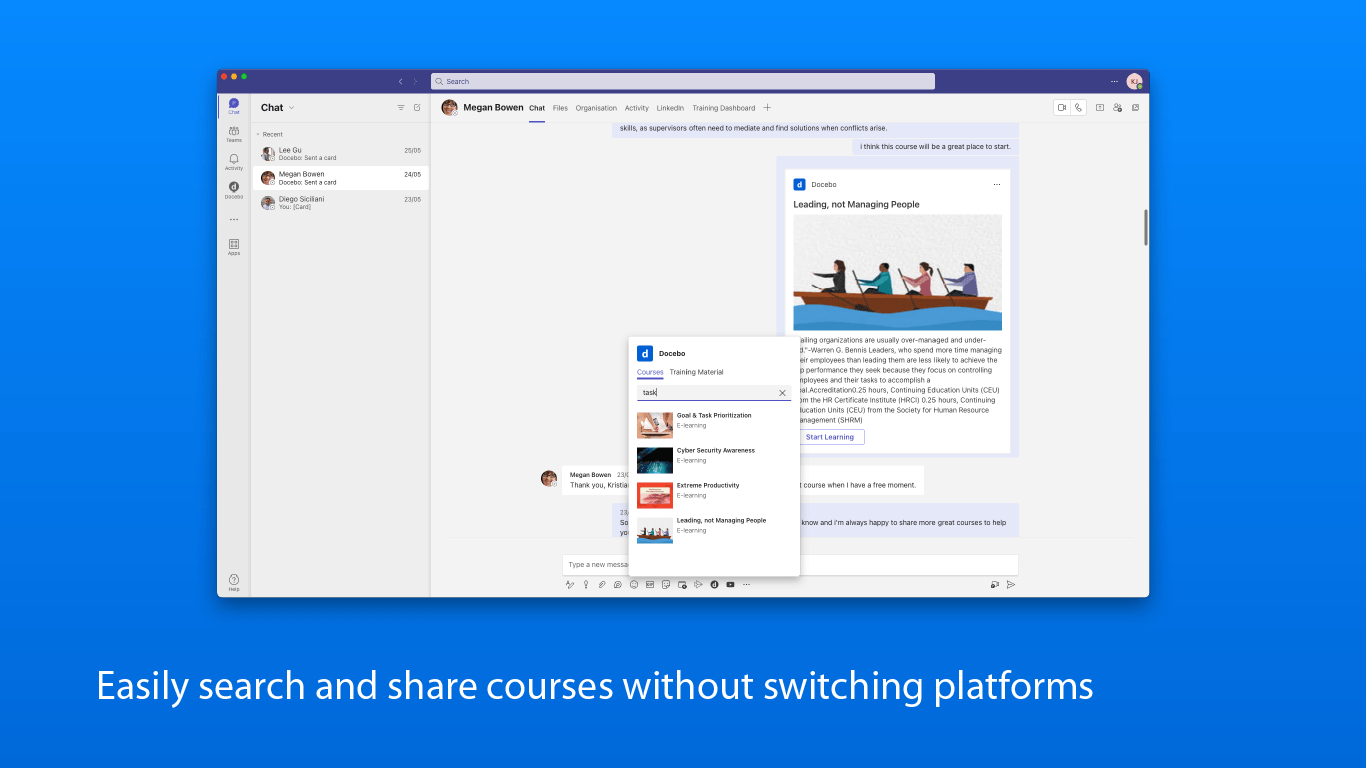The width and height of the screenshot is (1366, 768).
Task: Select Leading, not Managing People search result
Action: (x=714, y=530)
